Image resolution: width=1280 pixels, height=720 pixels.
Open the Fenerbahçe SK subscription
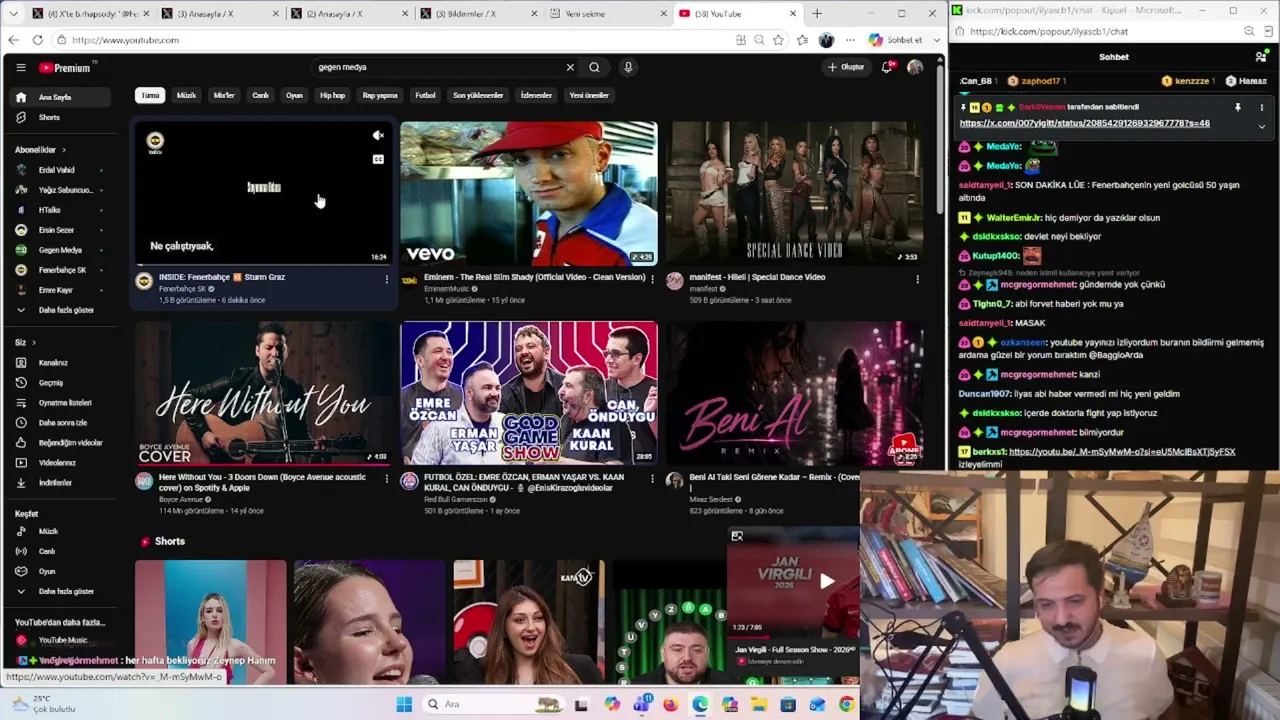(x=58, y=270)
